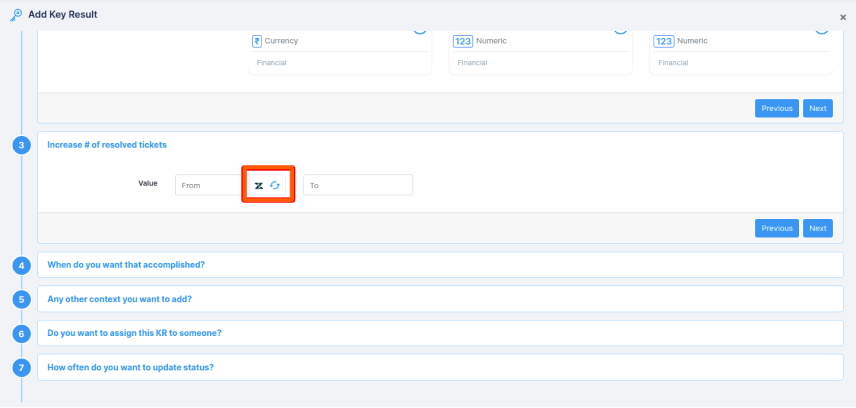Screen dimensions: 856x408
Task: Click Previous below the metric type cards
Action: coord(777,108)
